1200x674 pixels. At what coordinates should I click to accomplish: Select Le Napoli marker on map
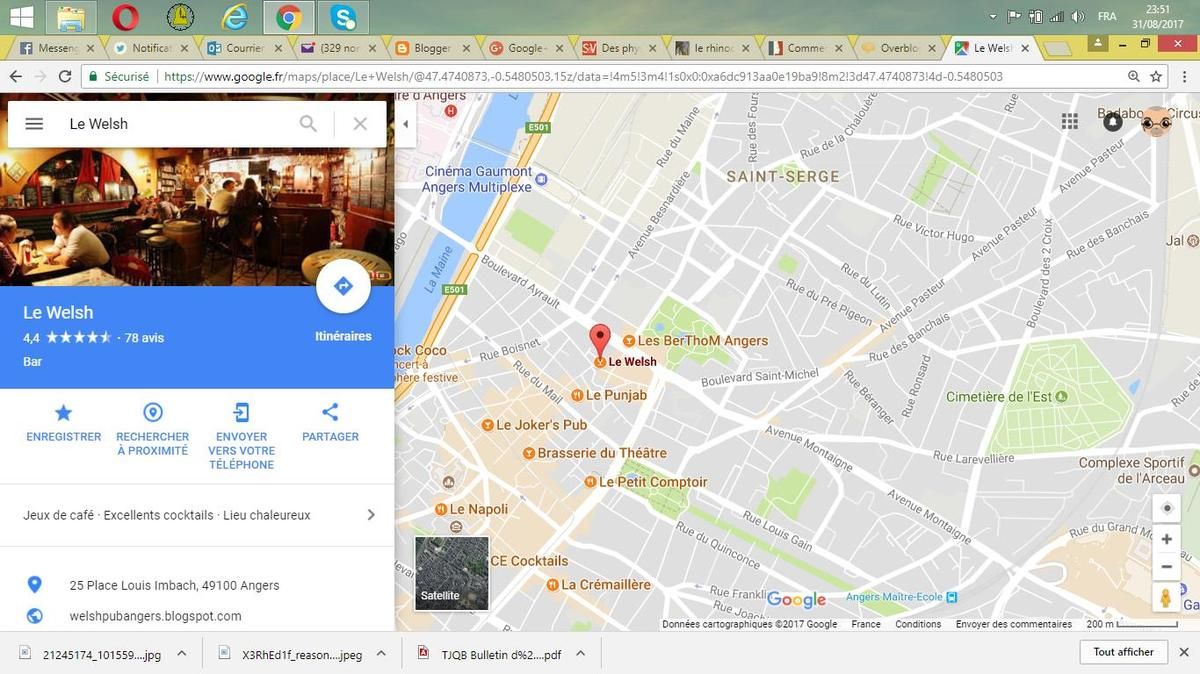pos(470,510)
